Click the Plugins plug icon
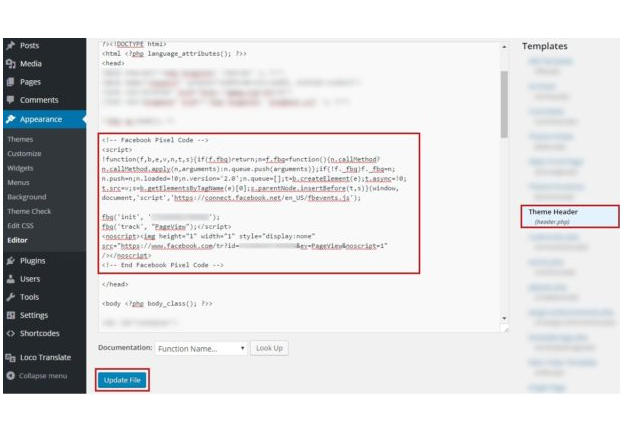The width and height of the screenshot is (624, 434). 11,261
